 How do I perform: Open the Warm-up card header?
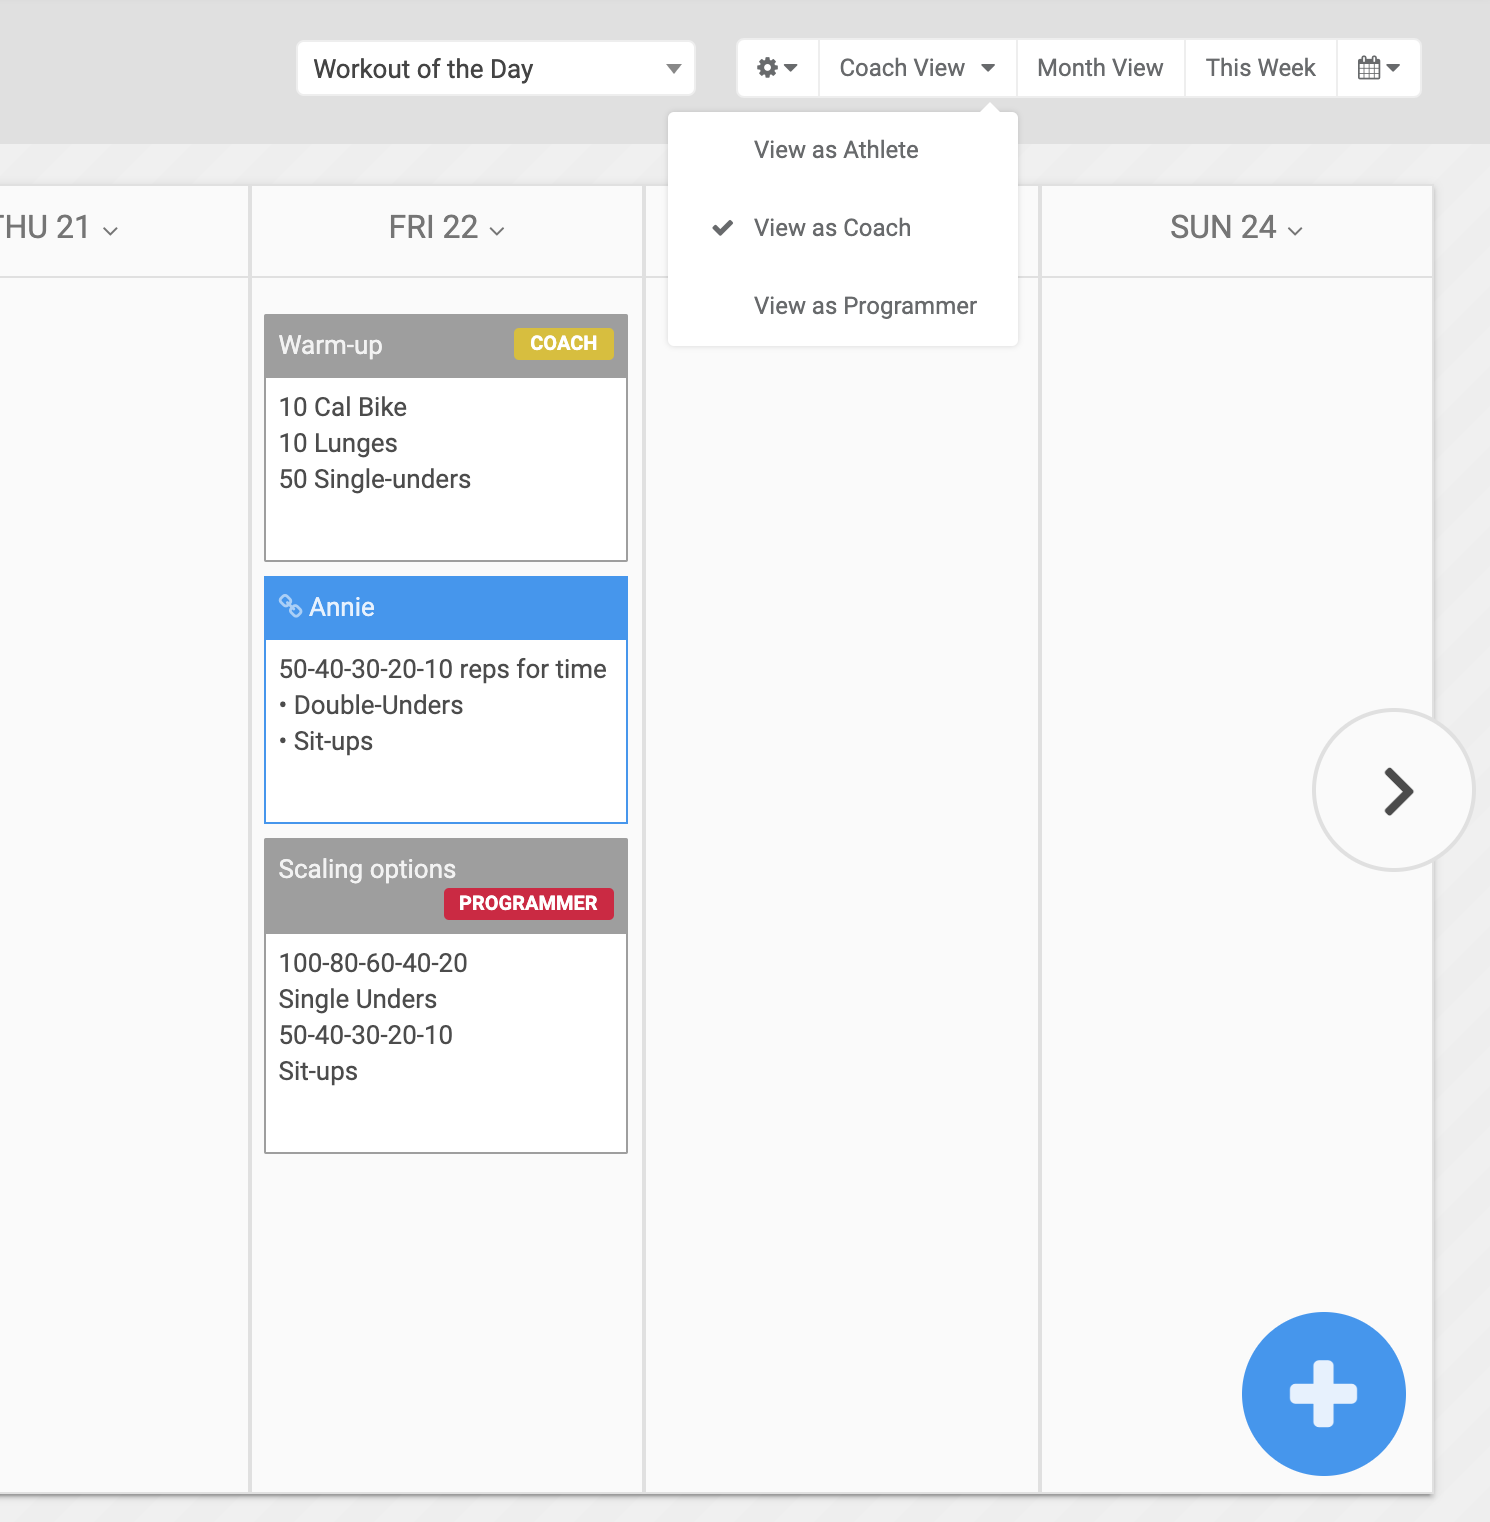[x=446, y=346]
